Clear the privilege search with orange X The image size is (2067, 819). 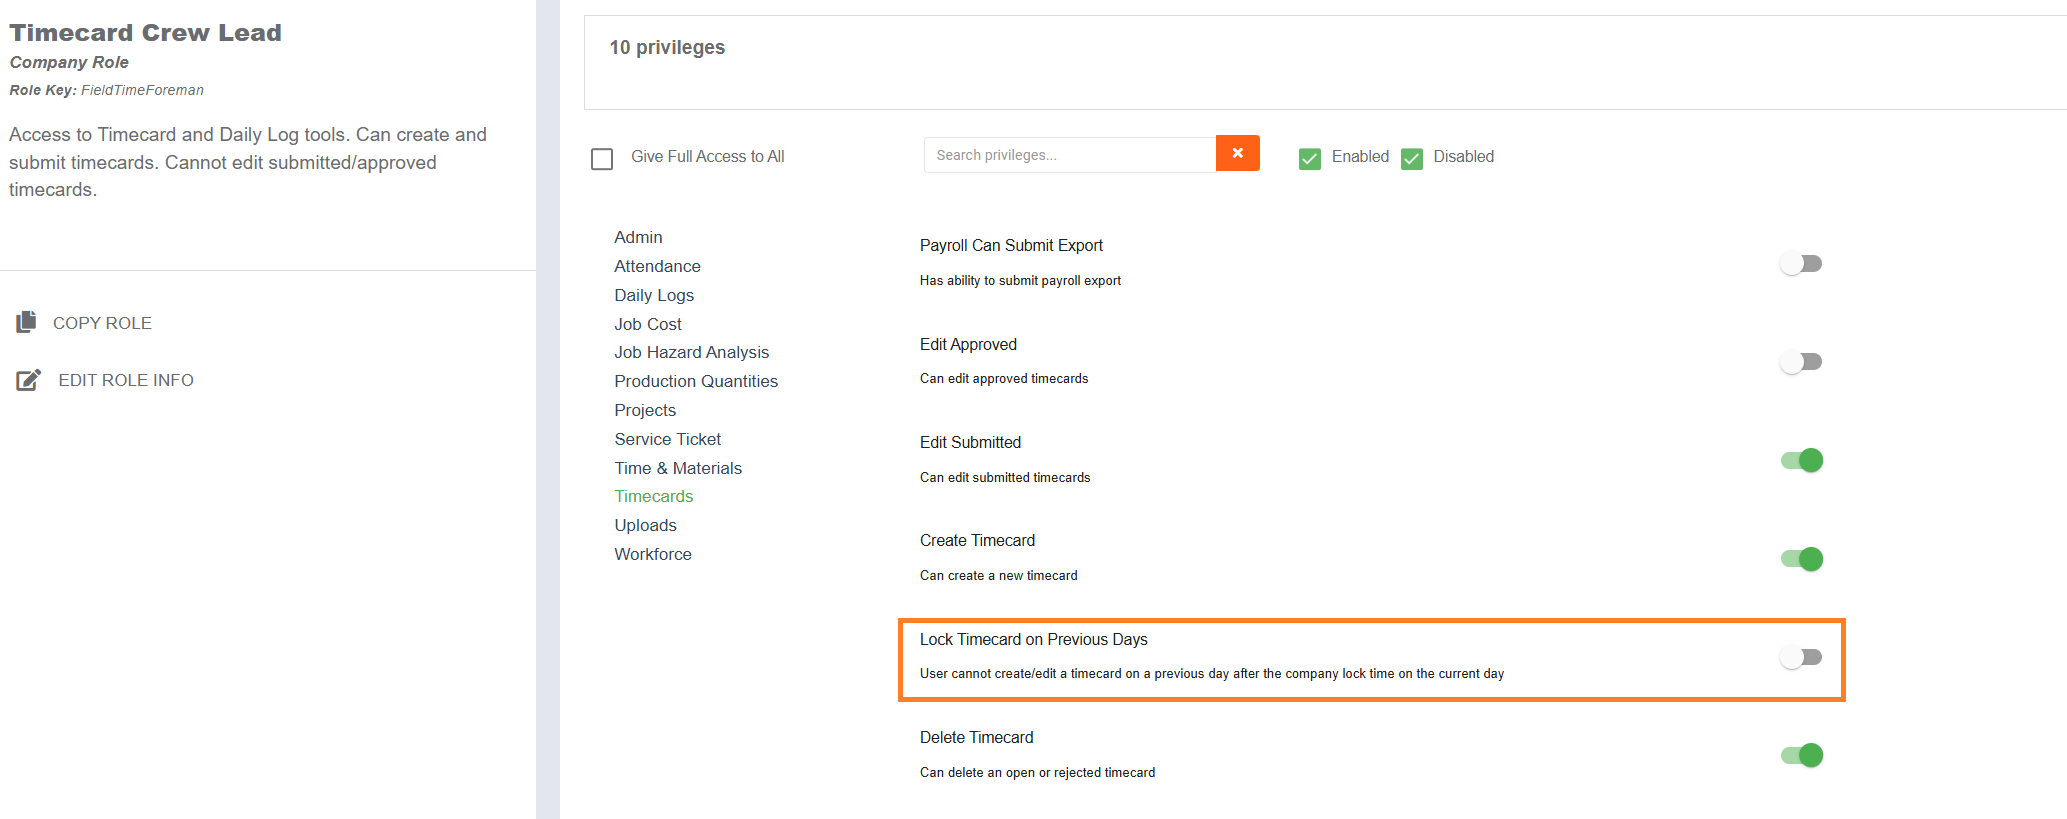[x=1237, y=154]
